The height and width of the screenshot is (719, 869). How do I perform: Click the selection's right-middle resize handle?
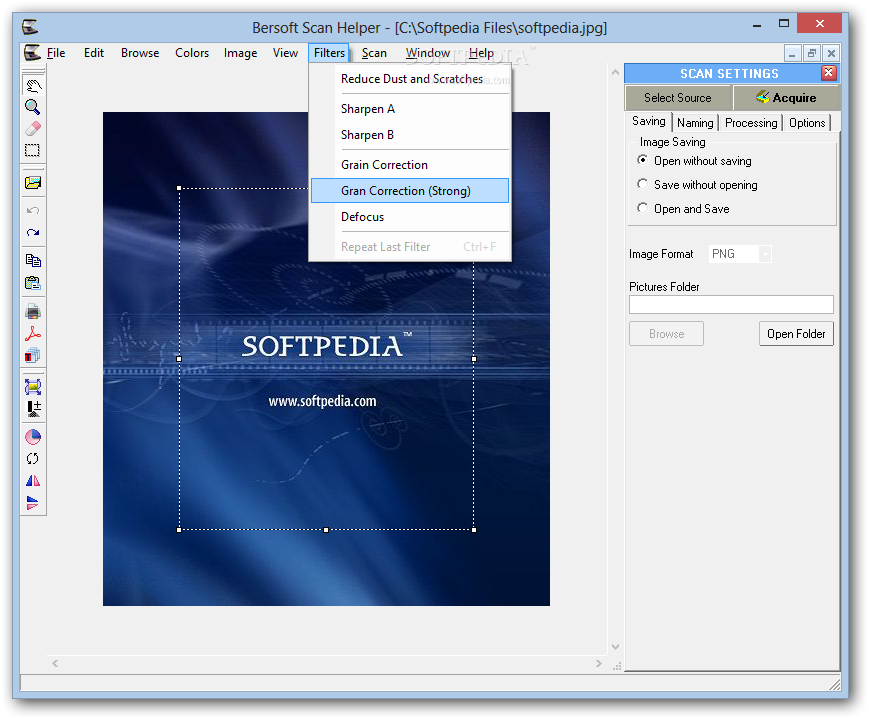pyautogui.click(x=474, y=359)
